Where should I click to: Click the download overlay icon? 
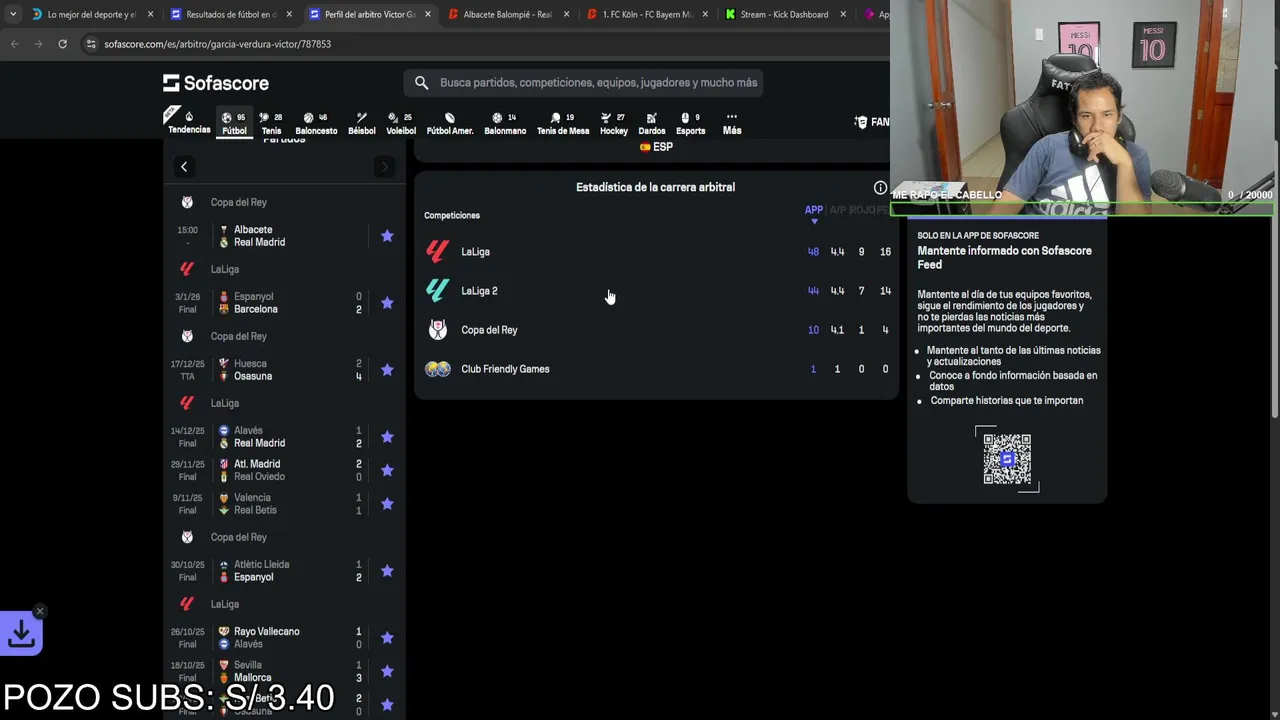coord(21,634)
